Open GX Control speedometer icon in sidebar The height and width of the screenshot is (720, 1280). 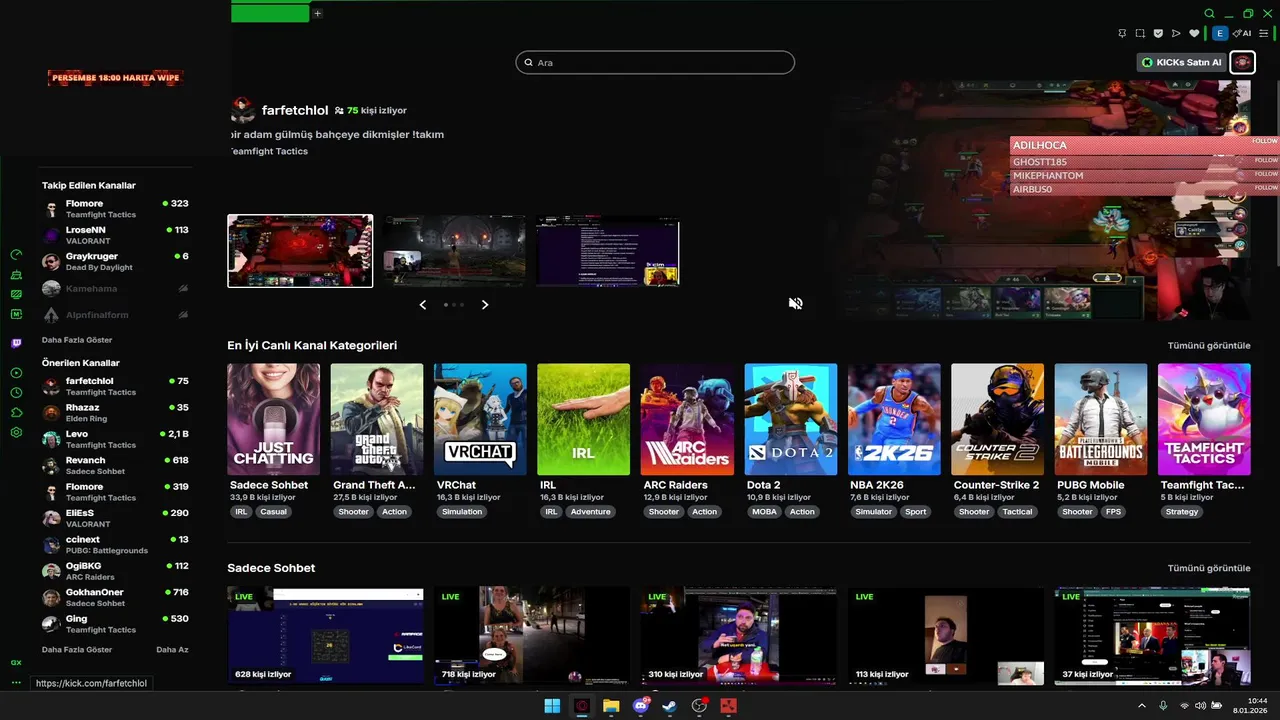16,255
